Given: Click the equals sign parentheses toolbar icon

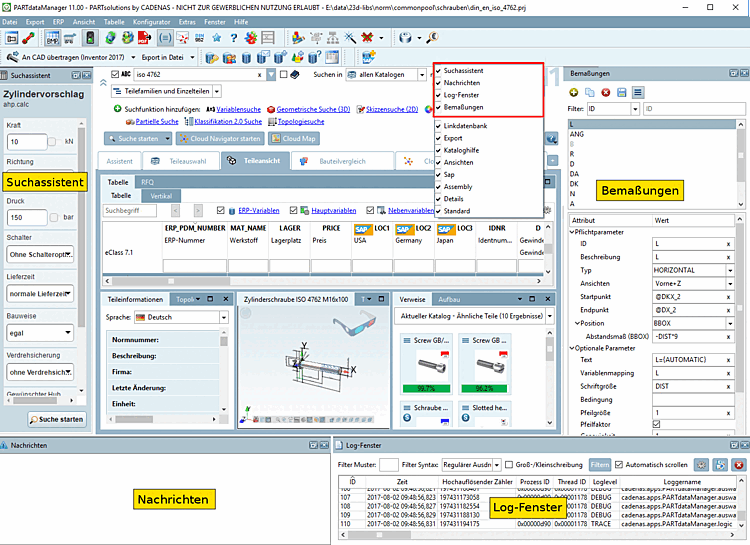Looking at the screenshot, I should click(x=165, y=37).
